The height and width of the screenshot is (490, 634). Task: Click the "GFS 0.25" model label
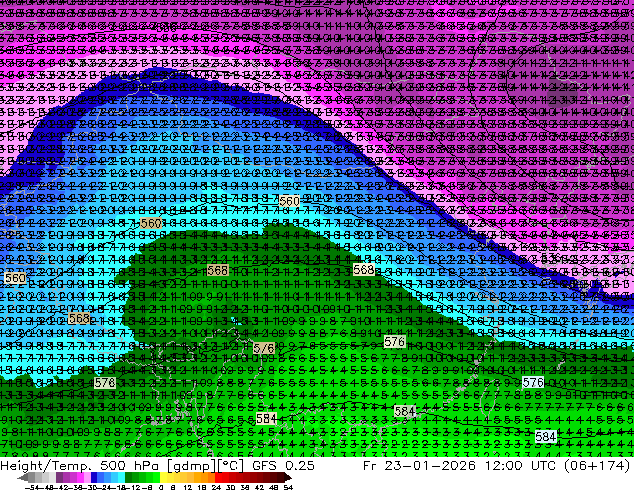(283, 465)
